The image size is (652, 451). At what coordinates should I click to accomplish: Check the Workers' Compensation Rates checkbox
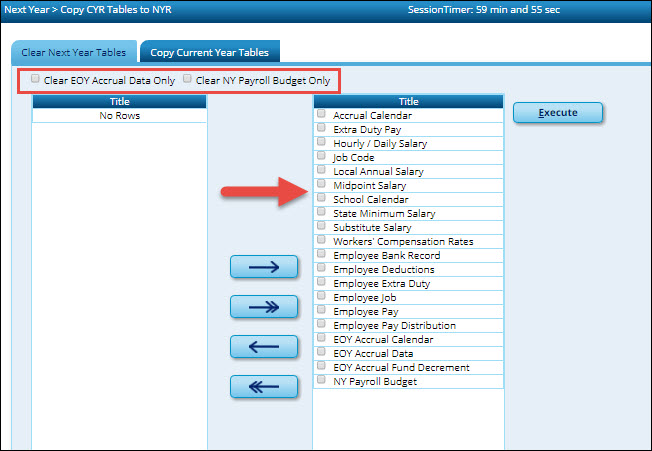[x=322, y=240]
